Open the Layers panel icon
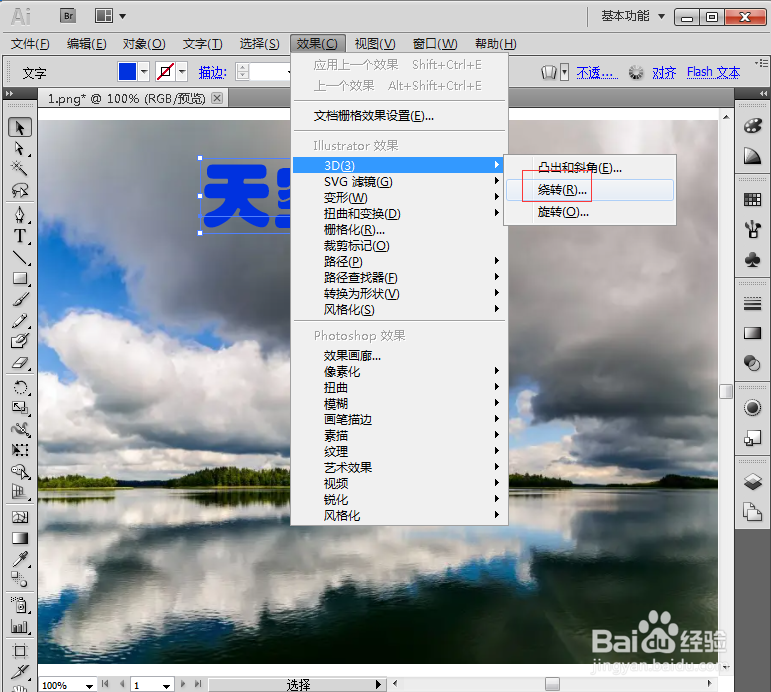The width and height of the screenshot is (771, 692). pos(752,481)
